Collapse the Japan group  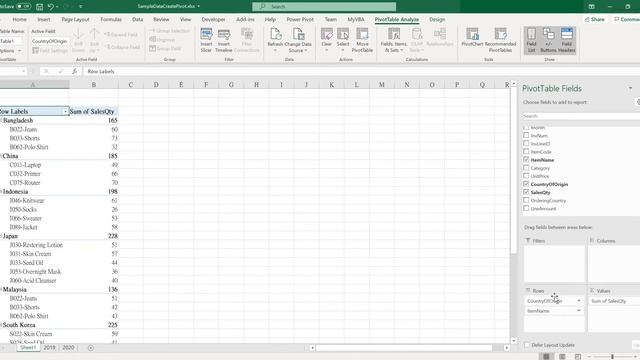click(x=1, y=236)
